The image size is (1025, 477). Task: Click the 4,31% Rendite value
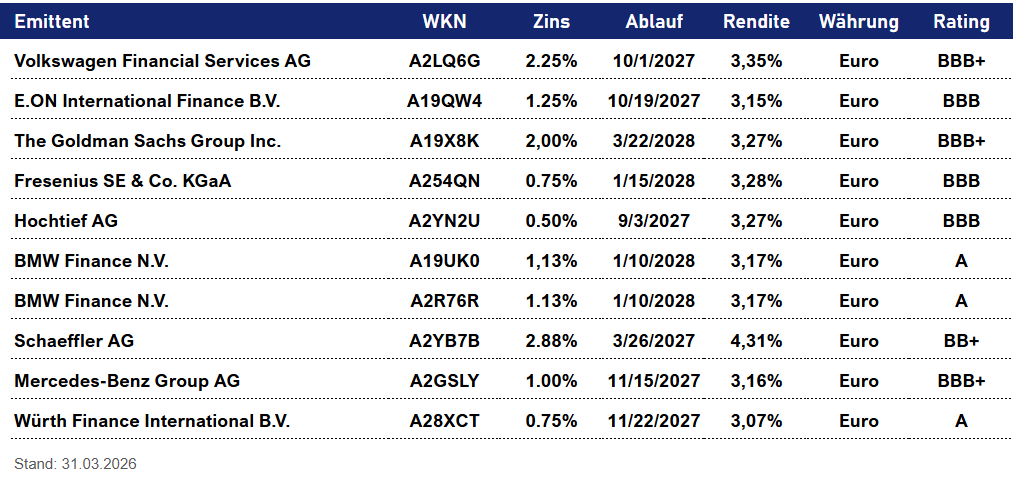point(756,341)
